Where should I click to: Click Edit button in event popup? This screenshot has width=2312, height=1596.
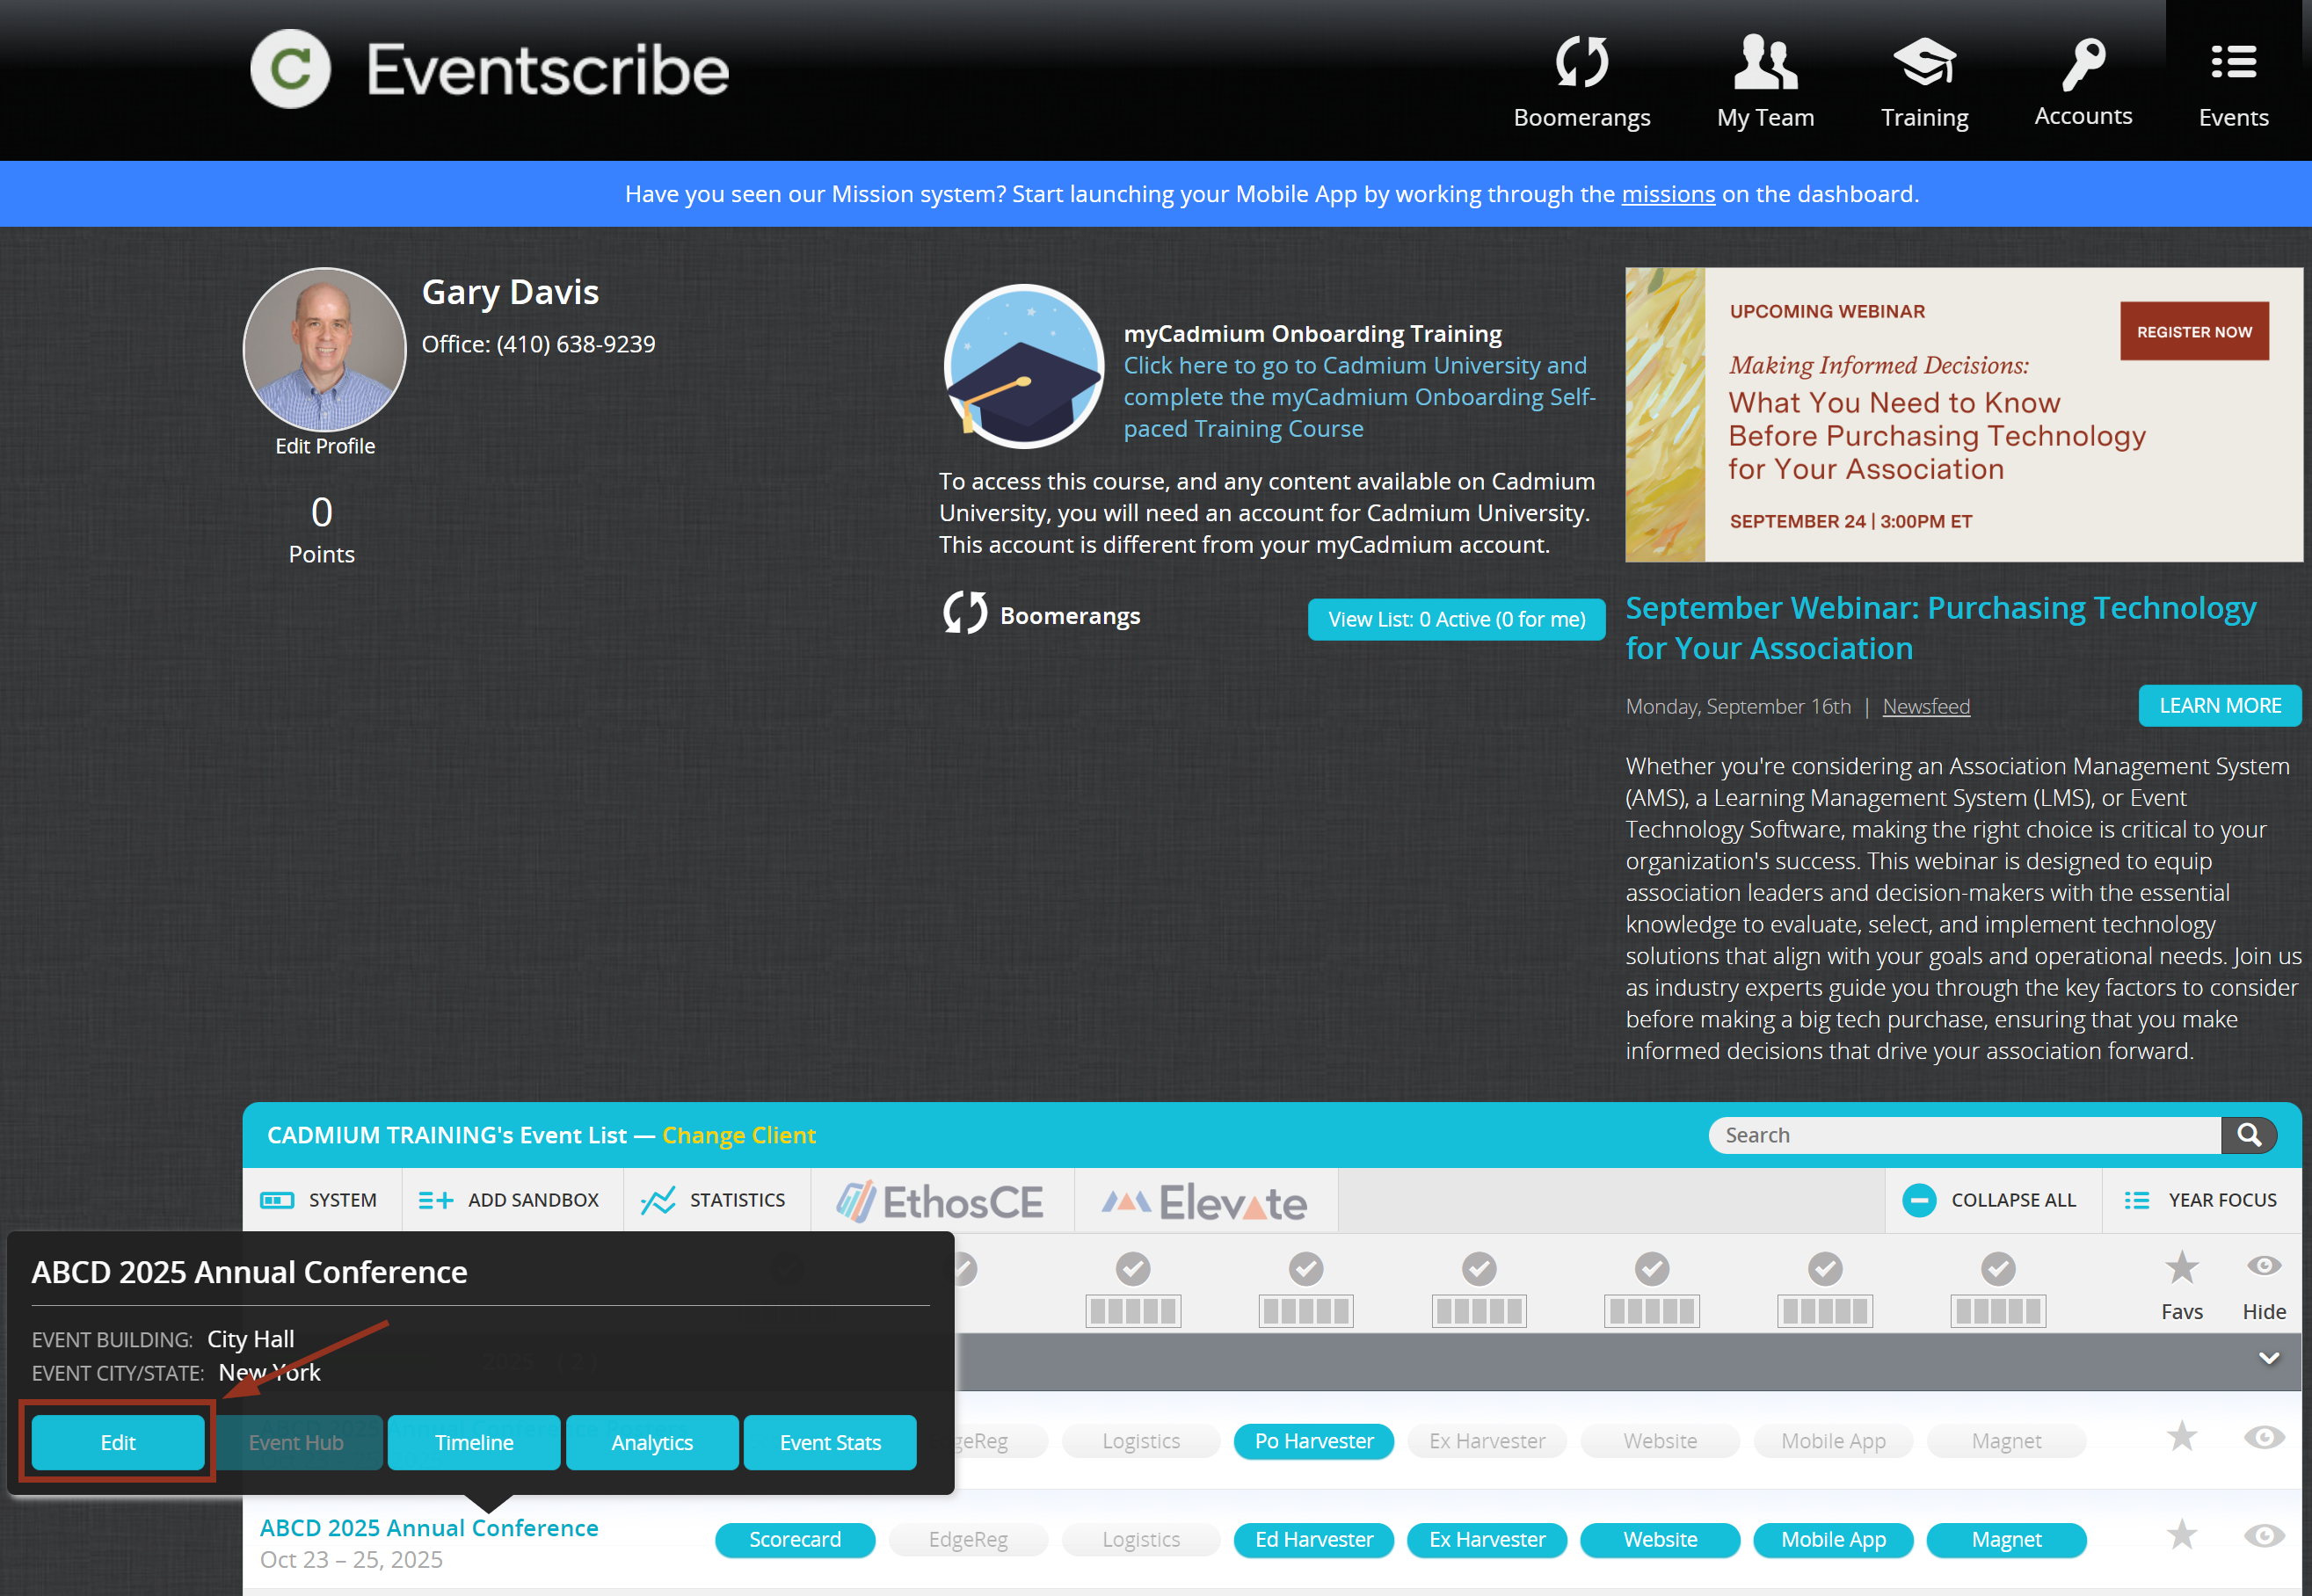tap(118, 1442)
